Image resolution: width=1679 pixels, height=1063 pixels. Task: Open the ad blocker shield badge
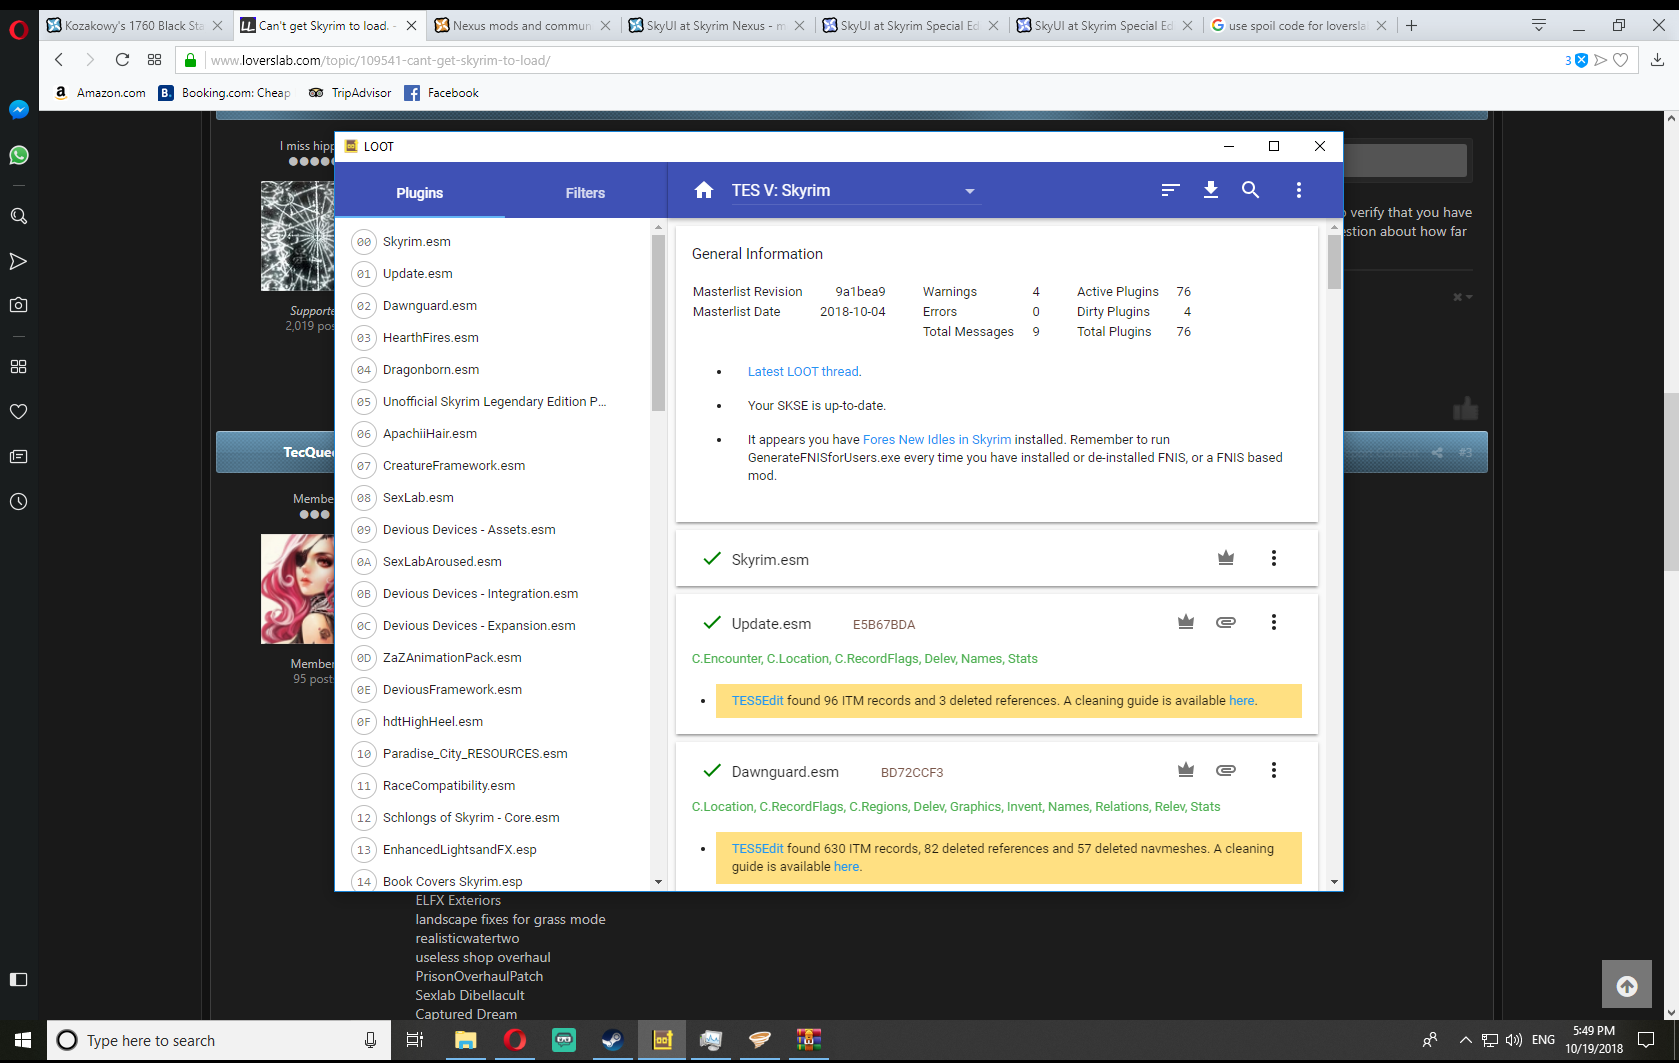click(1577, 60)
